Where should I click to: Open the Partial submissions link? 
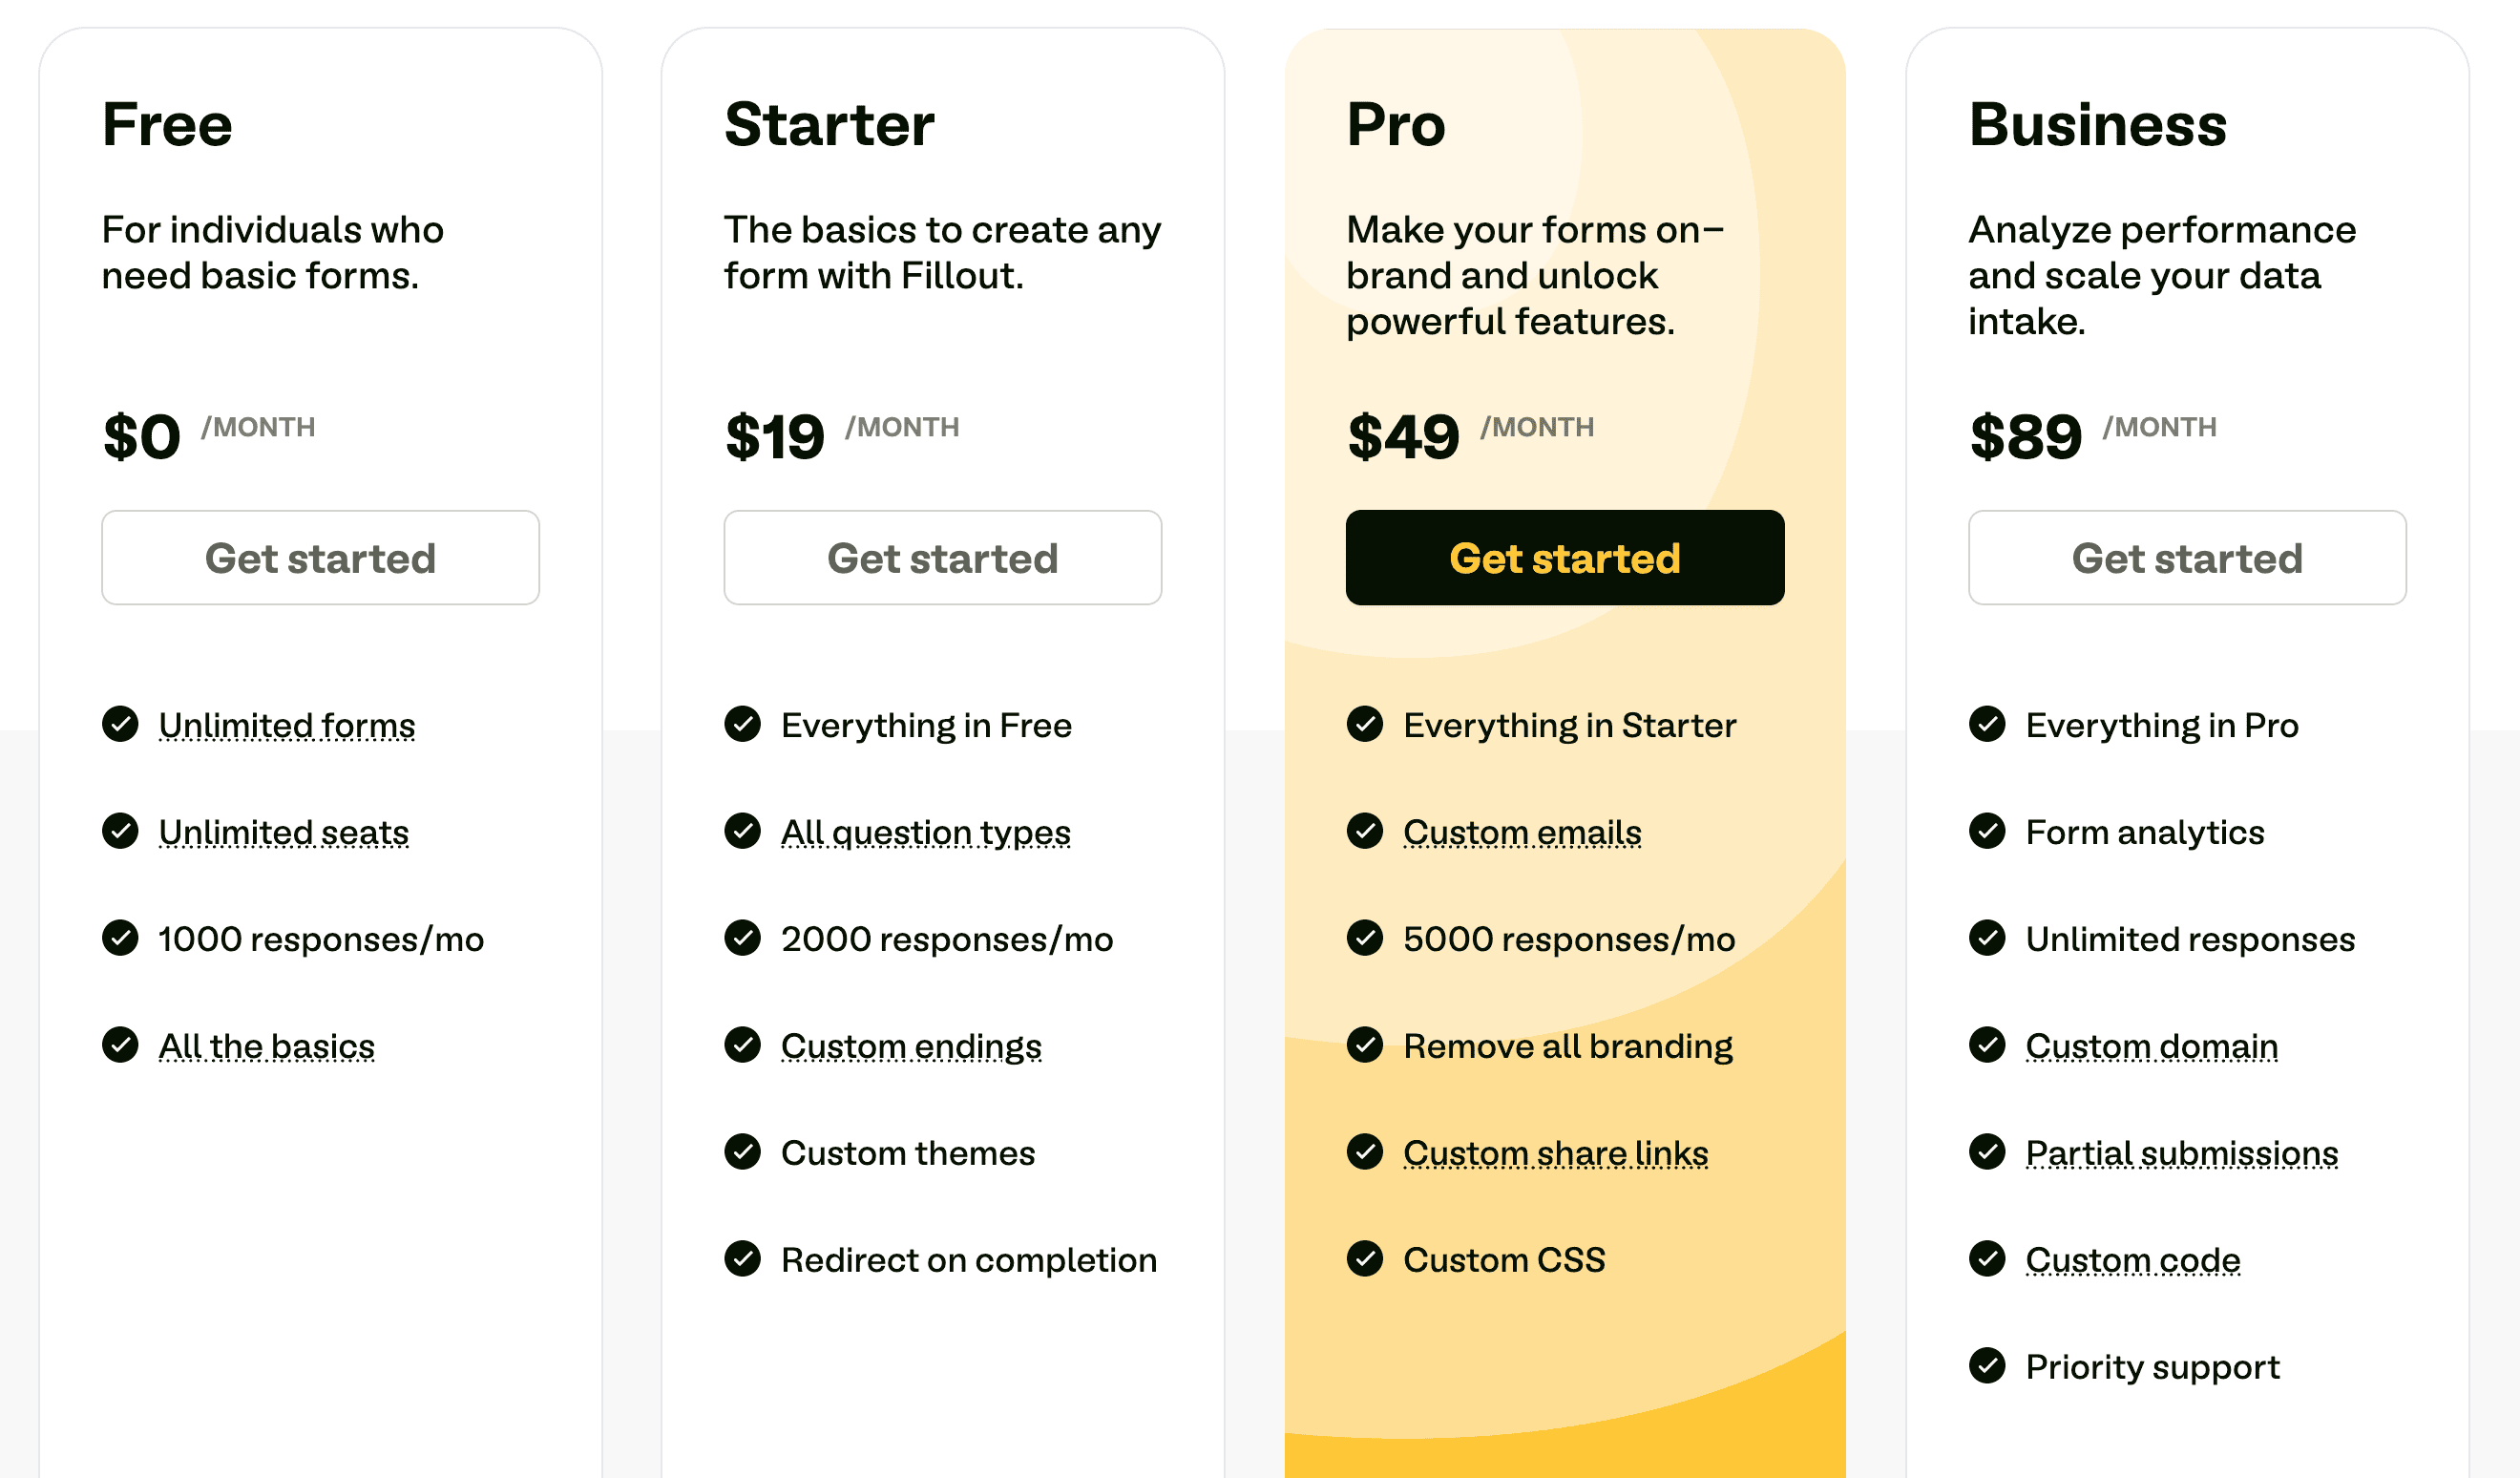tap(2181, 1153)
